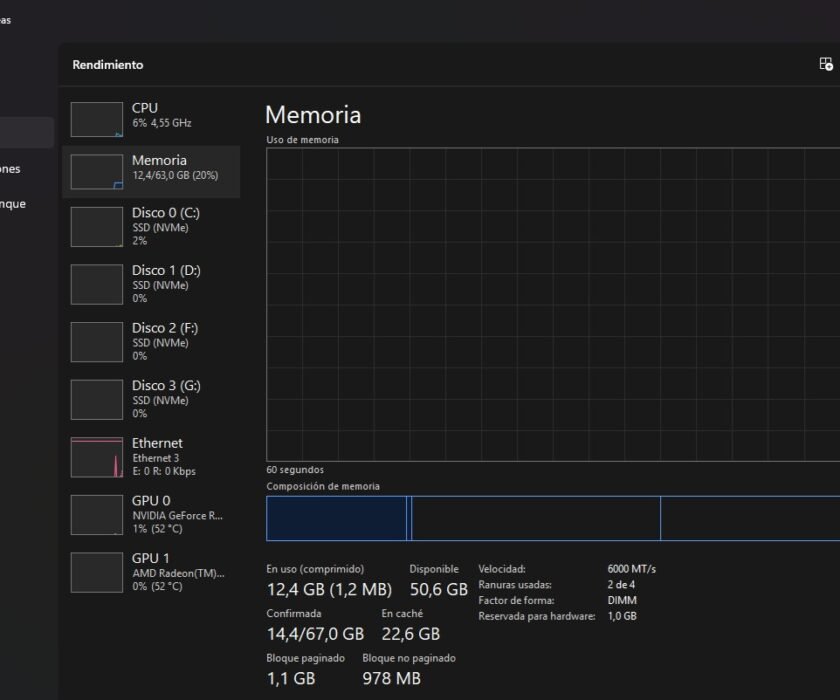Select the Ethernet network entry

(x=151, y=457)
